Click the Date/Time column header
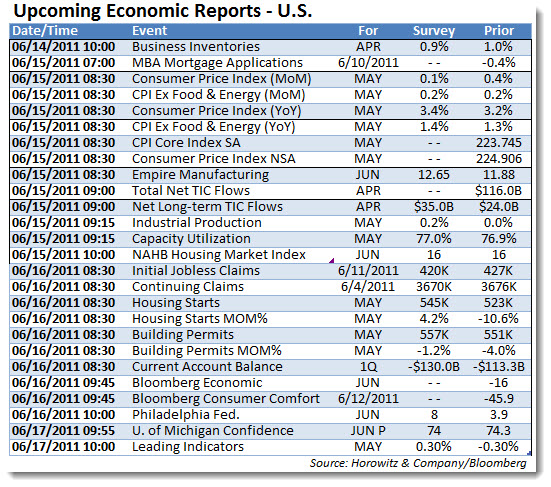 (45, 31)
